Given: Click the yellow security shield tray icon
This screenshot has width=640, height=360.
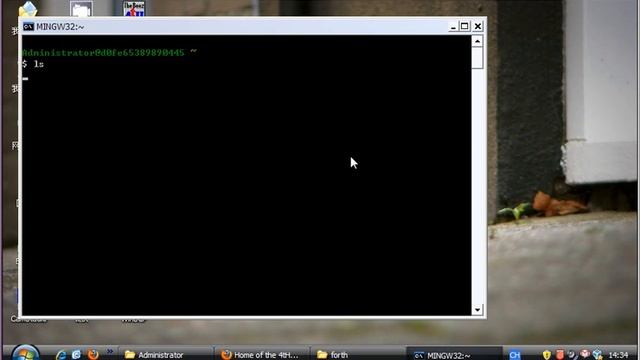Looking at the screenshot, I should click(x=547, y=355).
